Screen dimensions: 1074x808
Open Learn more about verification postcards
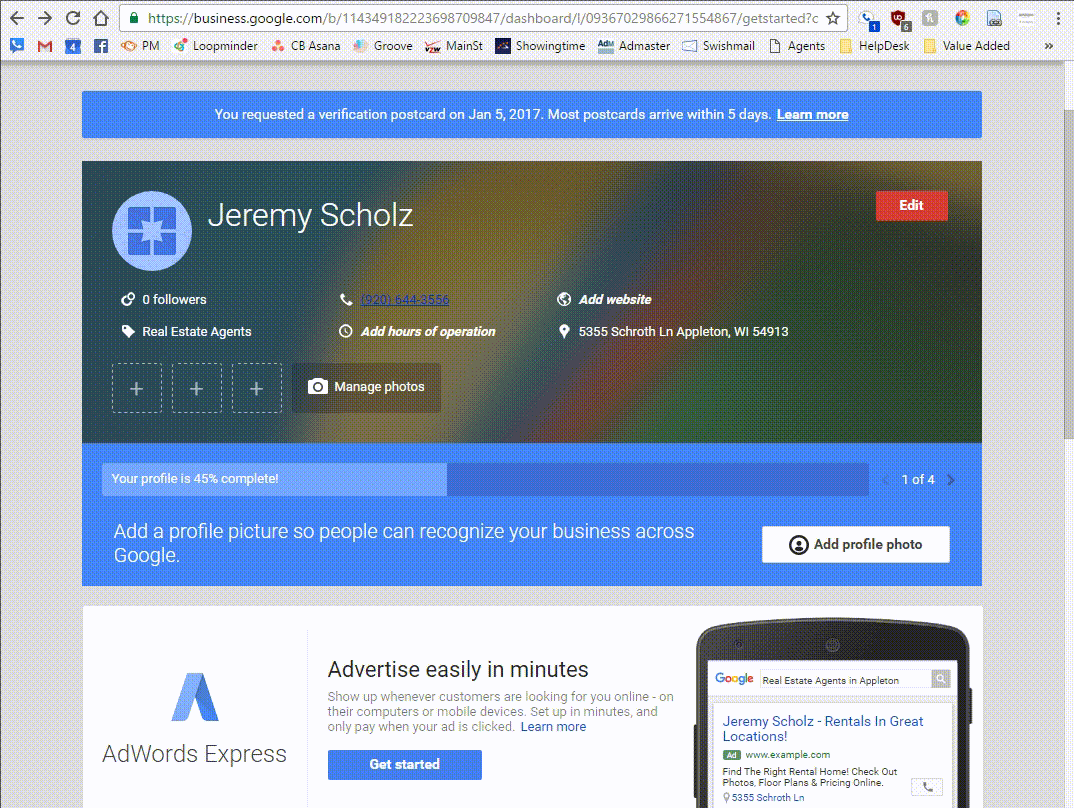click(x=812, y=114)
